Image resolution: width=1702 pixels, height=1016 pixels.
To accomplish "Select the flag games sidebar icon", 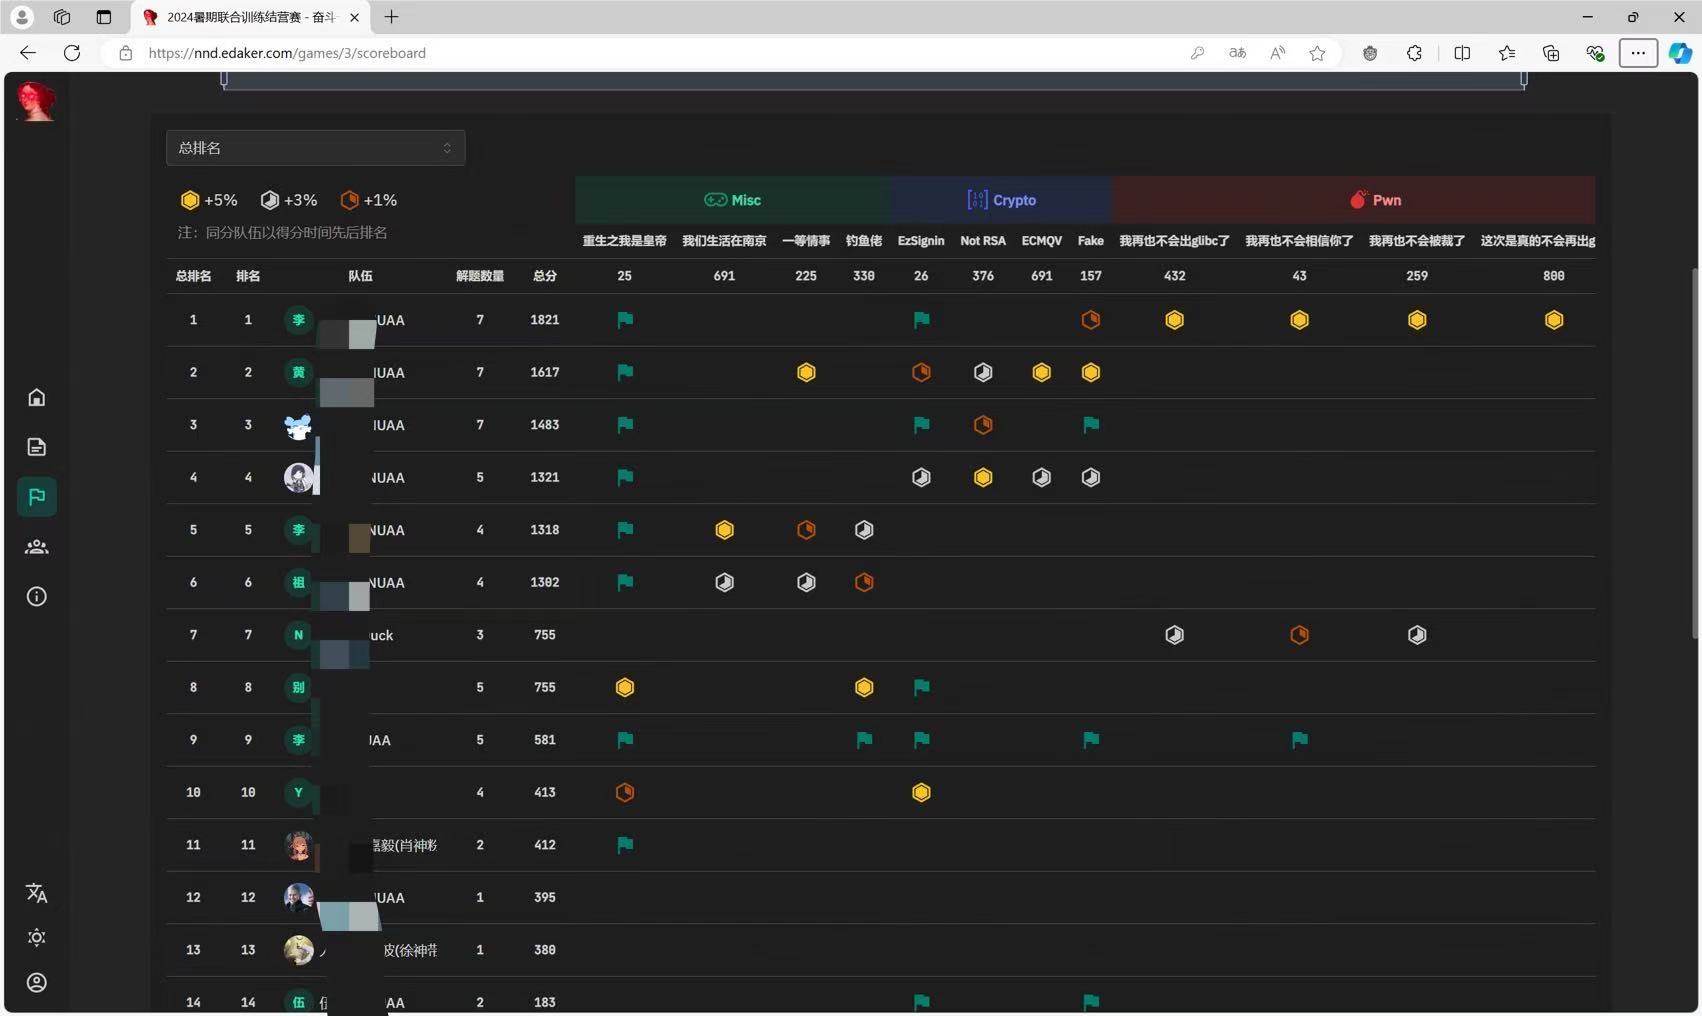I will (37, 497).
